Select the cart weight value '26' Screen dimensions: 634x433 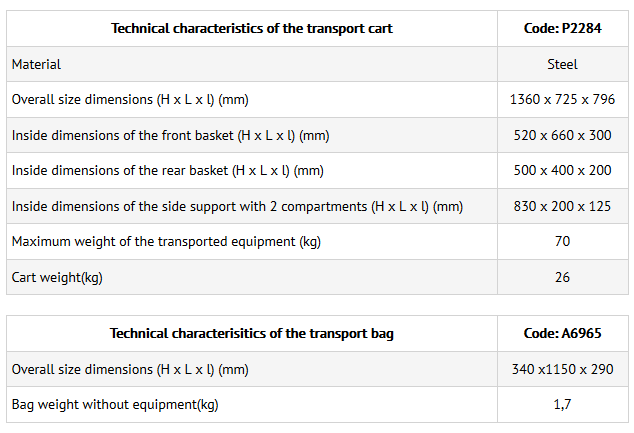[x=562, y=277]
